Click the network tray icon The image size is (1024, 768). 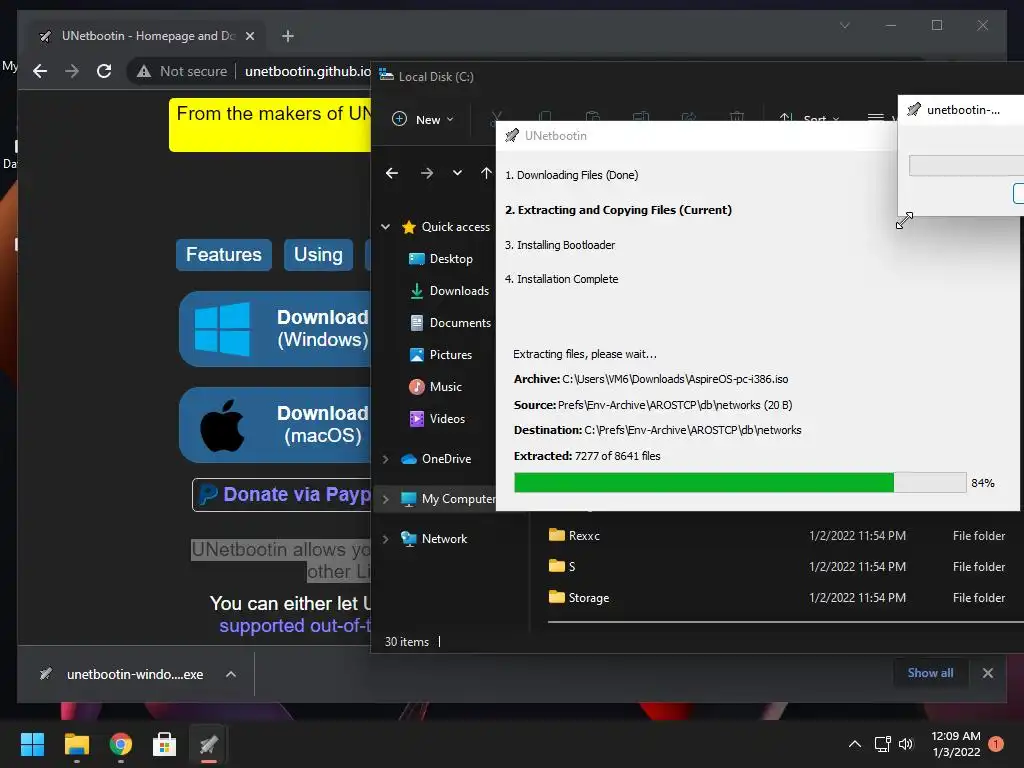click(x=882, y=744)
